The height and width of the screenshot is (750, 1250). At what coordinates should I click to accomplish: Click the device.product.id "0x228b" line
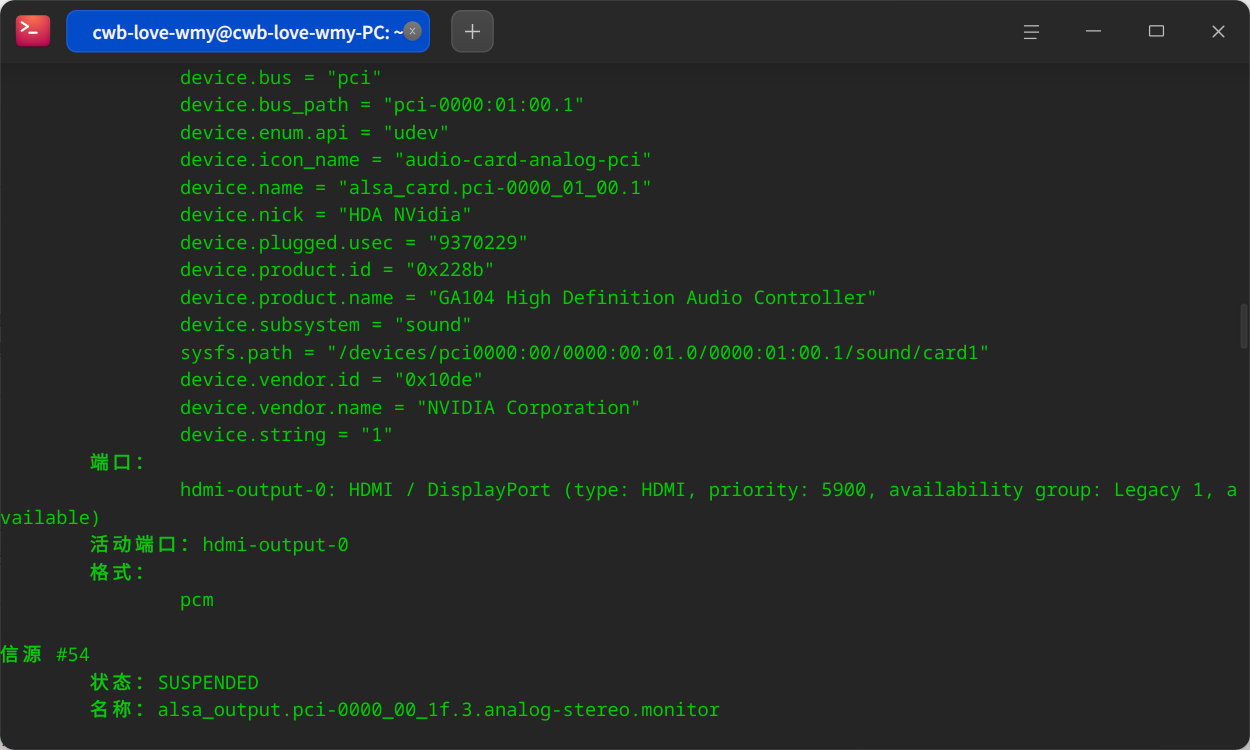coord(337,270)
